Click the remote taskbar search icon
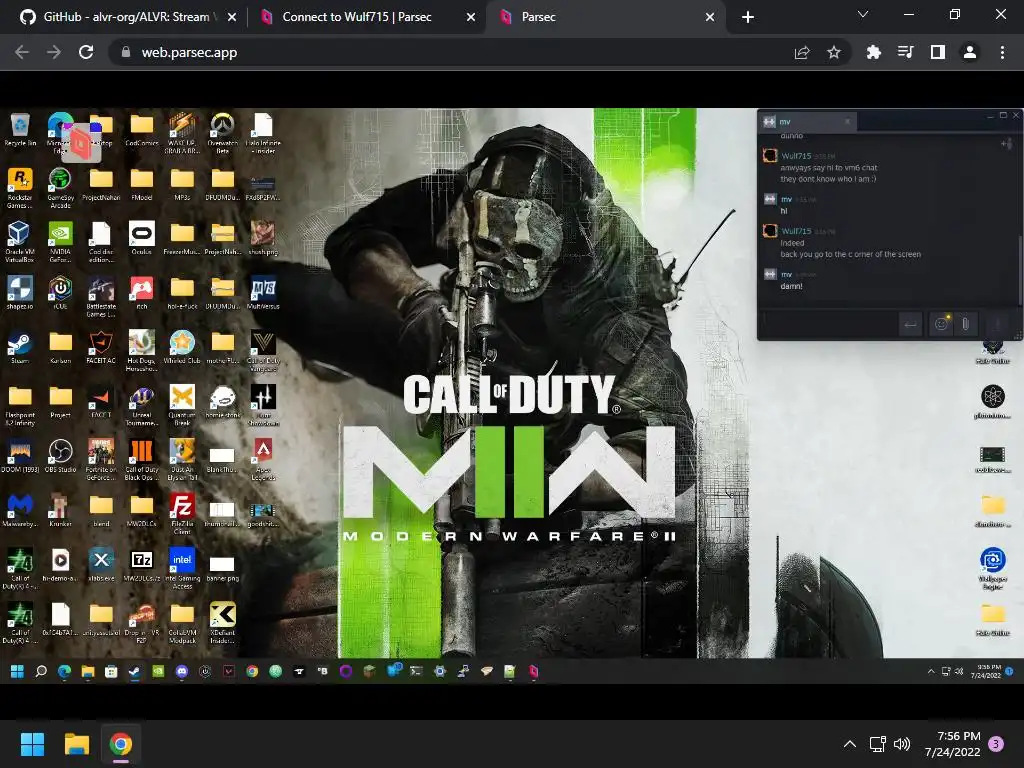 [x=40, y=671]
